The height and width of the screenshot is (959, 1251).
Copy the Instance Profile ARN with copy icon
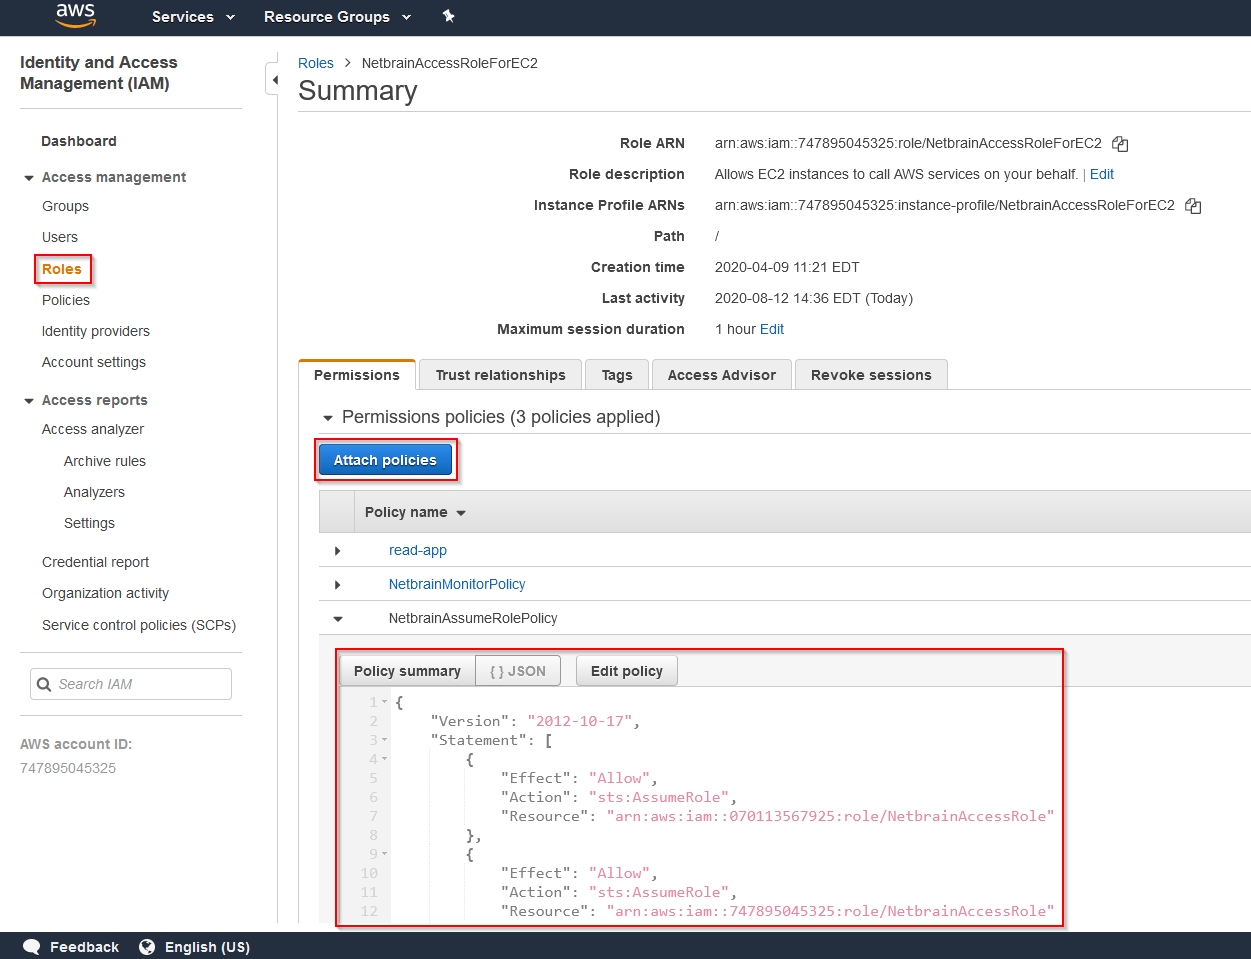point(1193,206)
